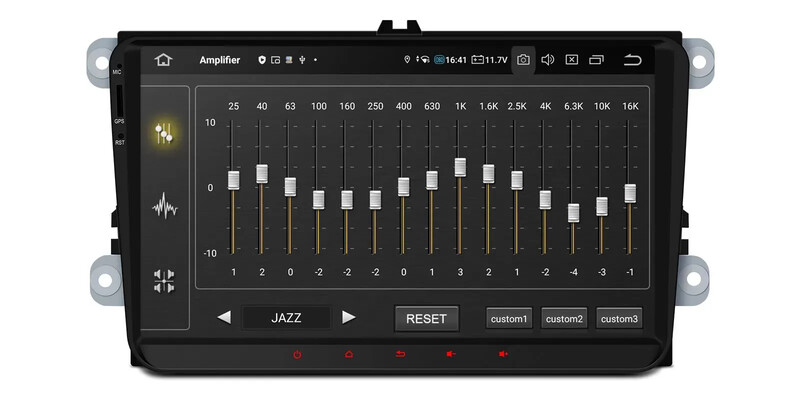Take a screenshot with the camera icon

(523, 60)
